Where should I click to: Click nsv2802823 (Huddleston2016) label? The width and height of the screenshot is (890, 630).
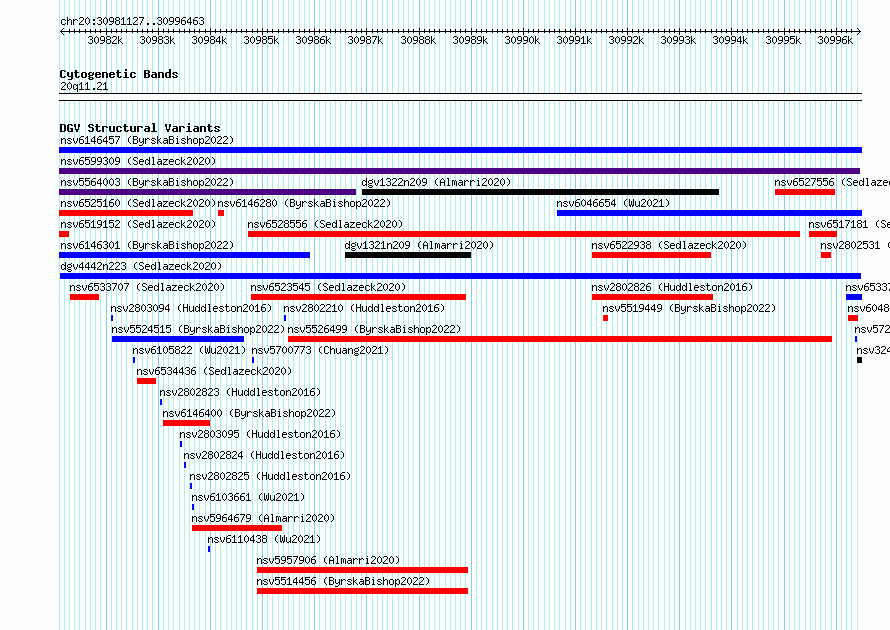240,392
